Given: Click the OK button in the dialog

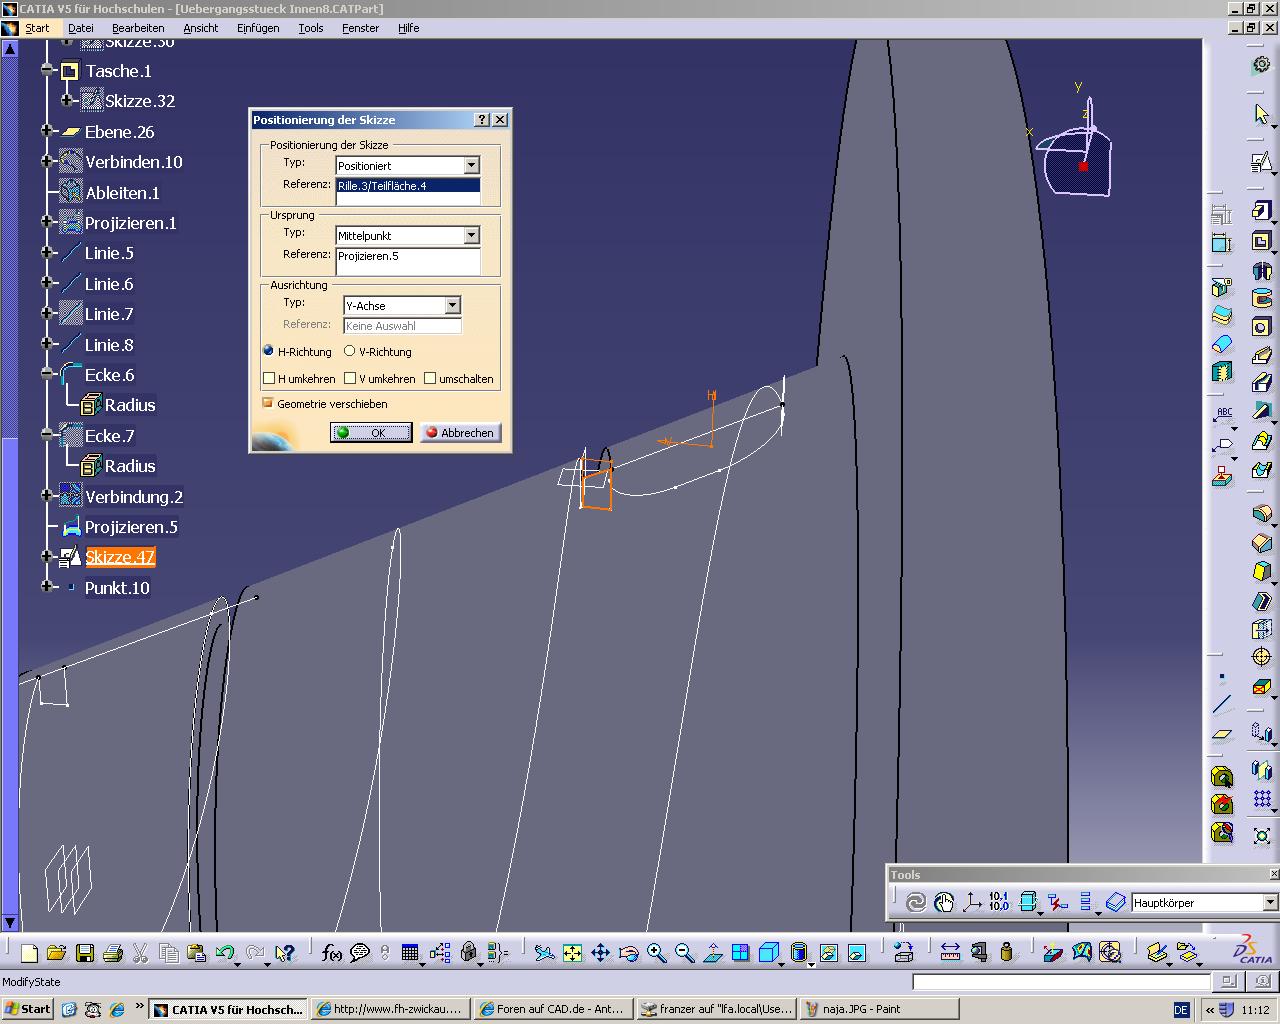Looking at the screenshot, I should click(371, 432).
